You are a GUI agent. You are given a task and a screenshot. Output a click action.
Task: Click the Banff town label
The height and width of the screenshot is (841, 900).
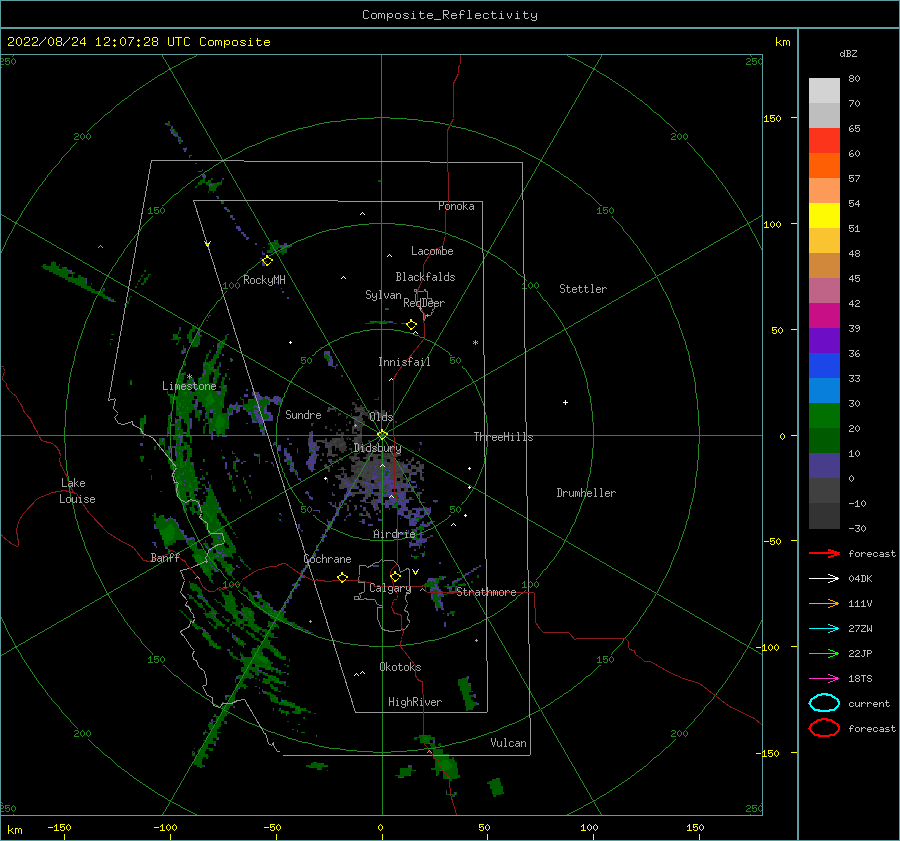point(165,557)
